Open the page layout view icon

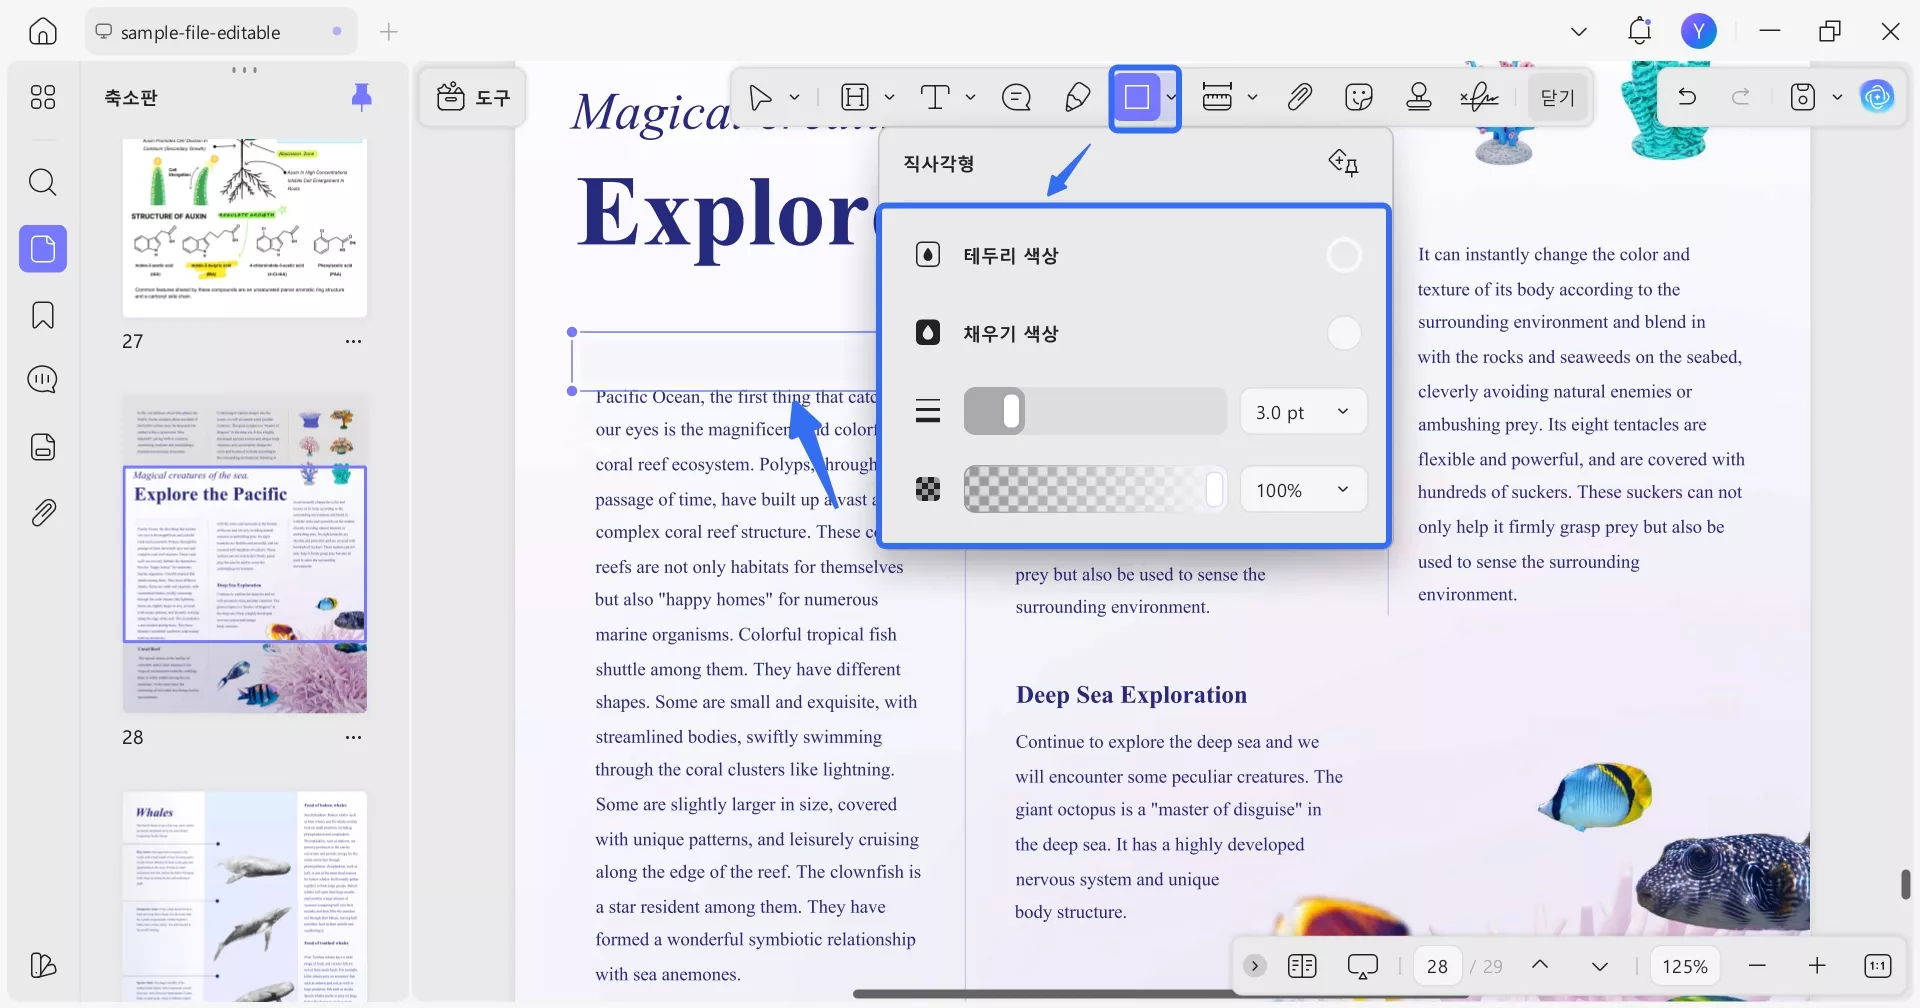[1302, 966]
